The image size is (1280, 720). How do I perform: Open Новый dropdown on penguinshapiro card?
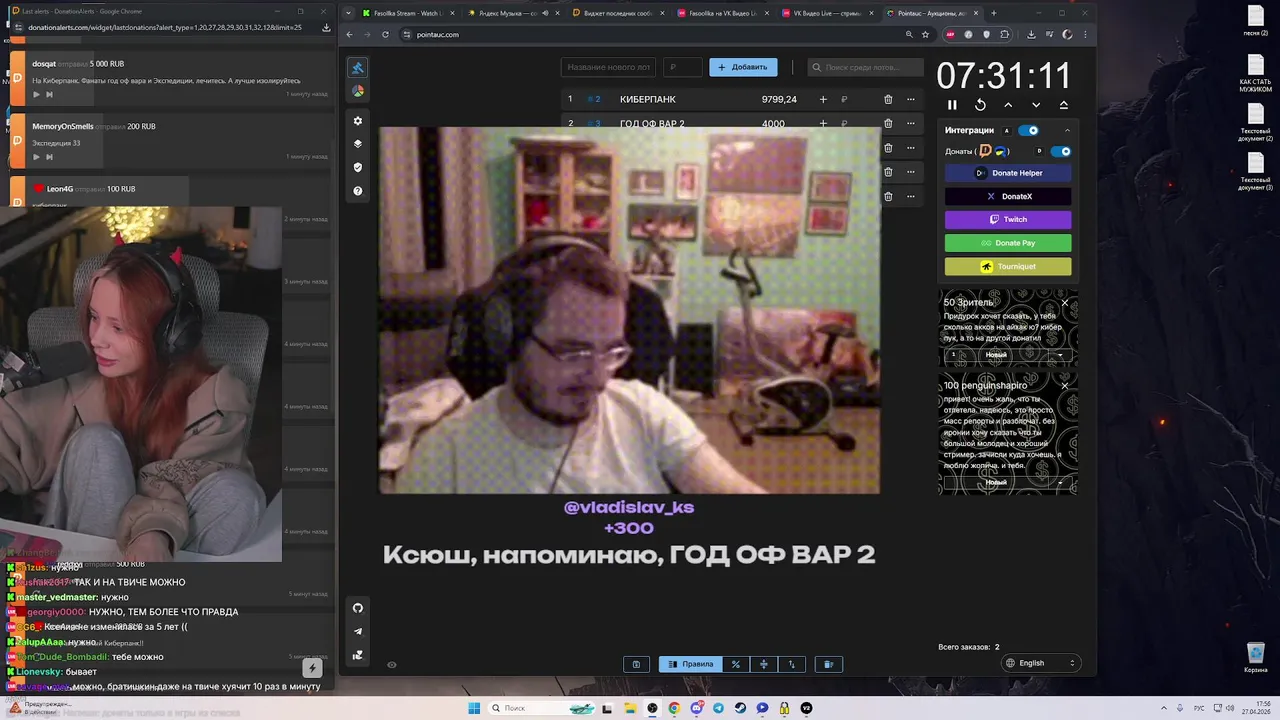[x=1060, y=483]
